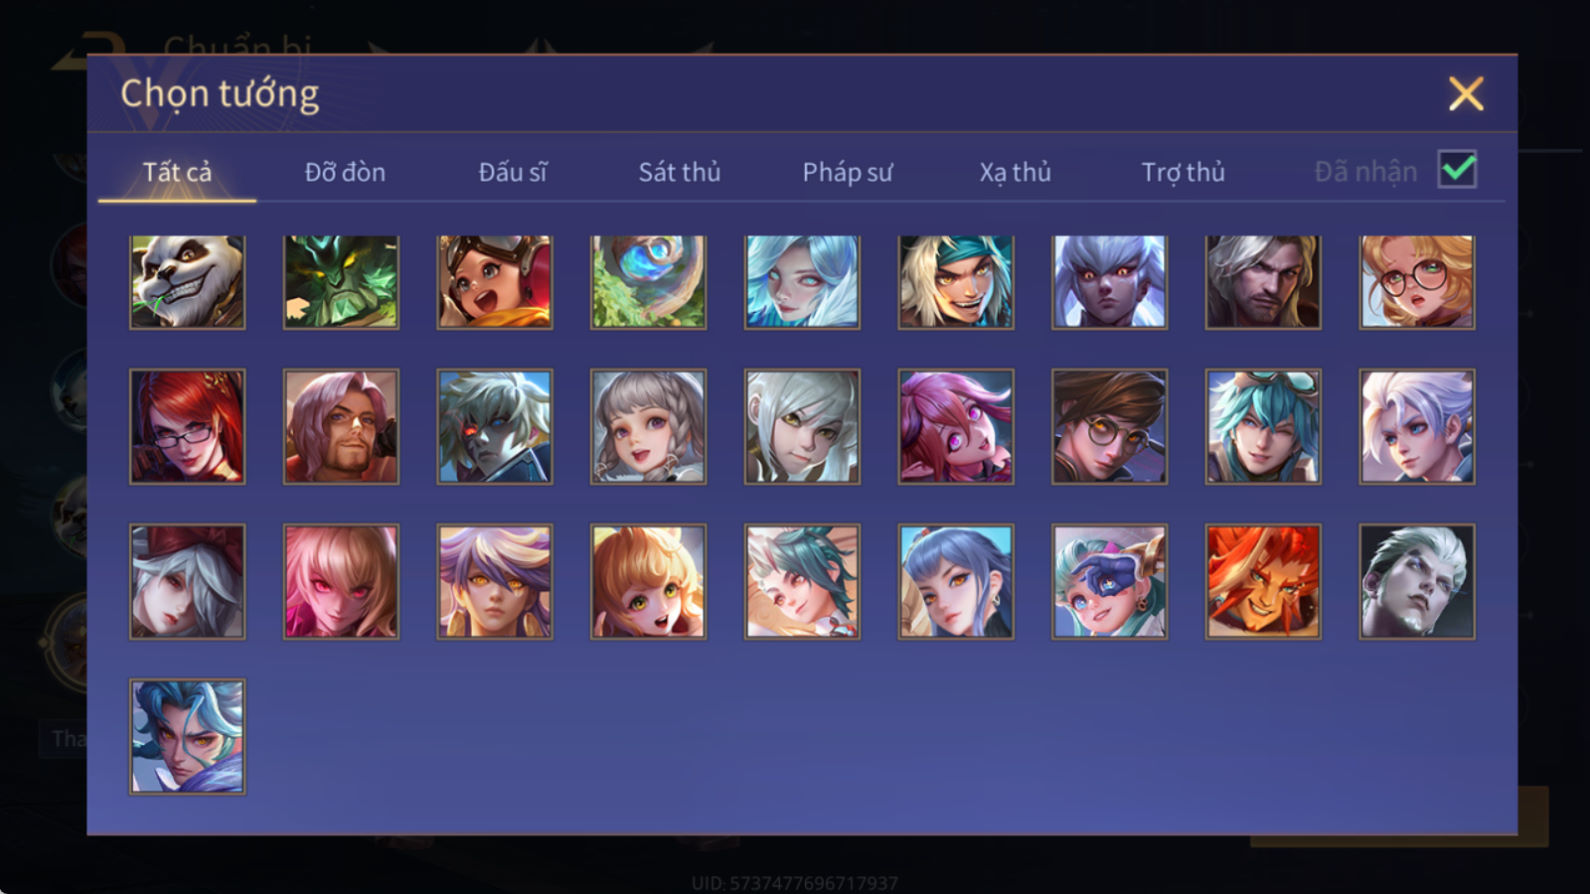The height and width of the screenshot is (894, 1590).
Task: Filter by Xạ thủ tab
Action: click(x=1015, y=172)
